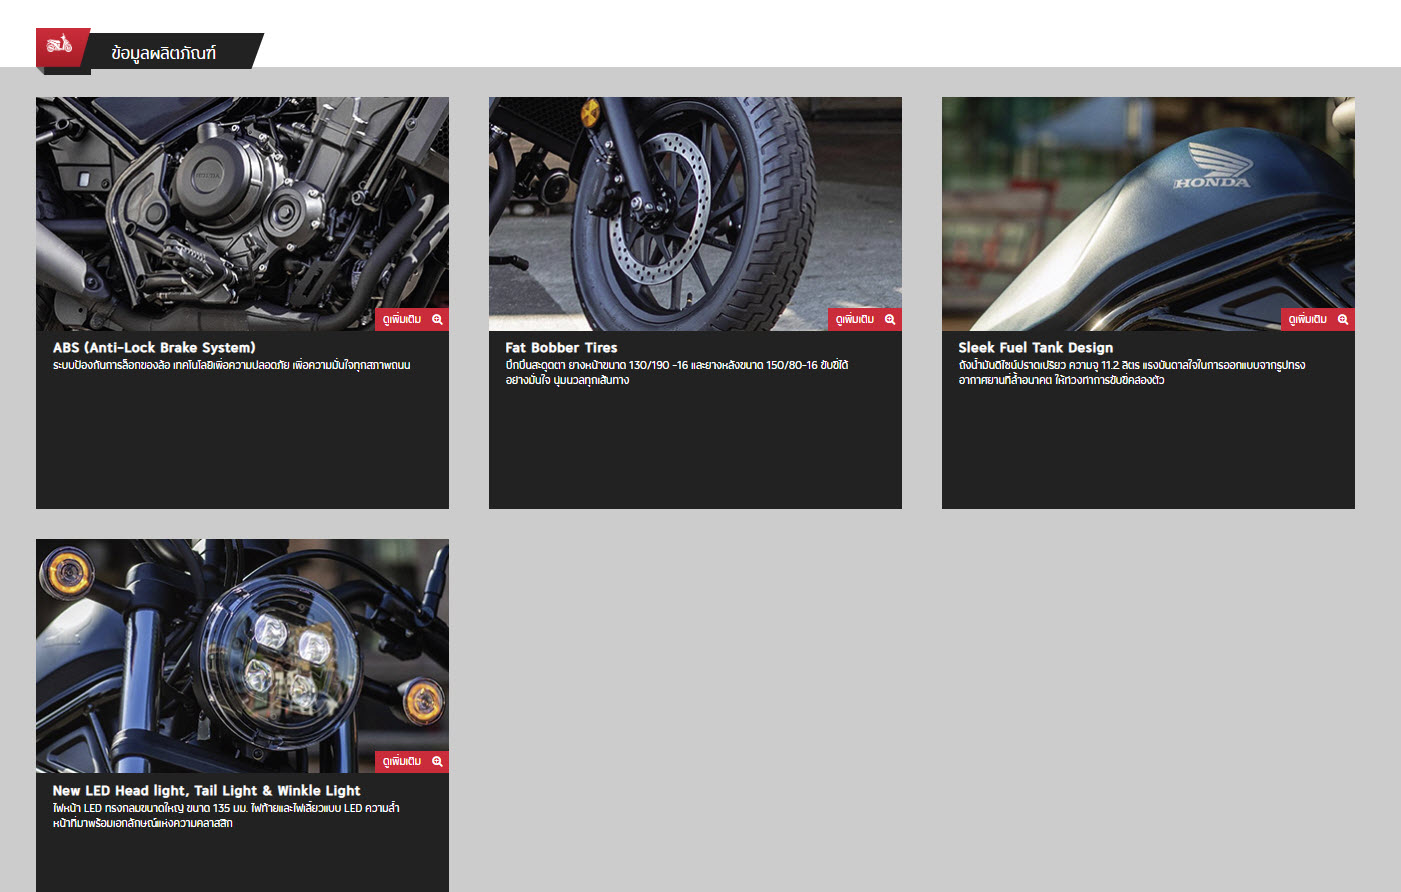Click the ABS (Anti-Lock Brake System) title
The width and height of the screenshot is (1401, 892).
coord(154,348)
